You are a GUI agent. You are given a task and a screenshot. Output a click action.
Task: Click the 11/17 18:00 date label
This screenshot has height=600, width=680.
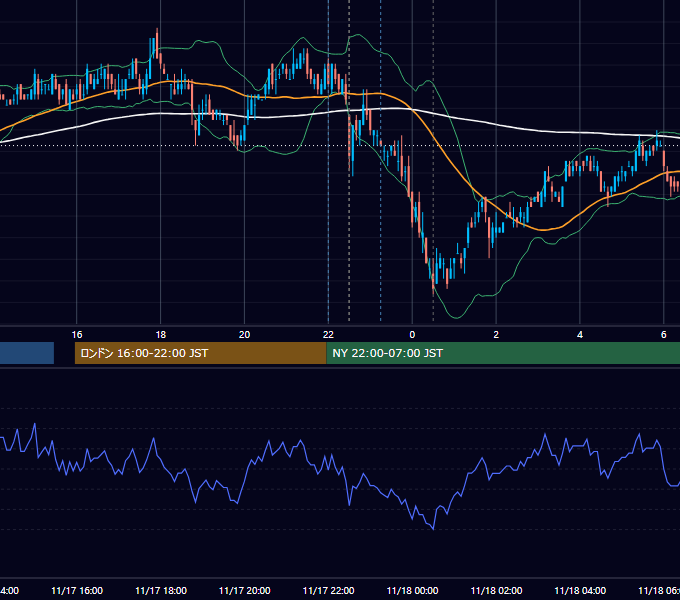[161, 590]
